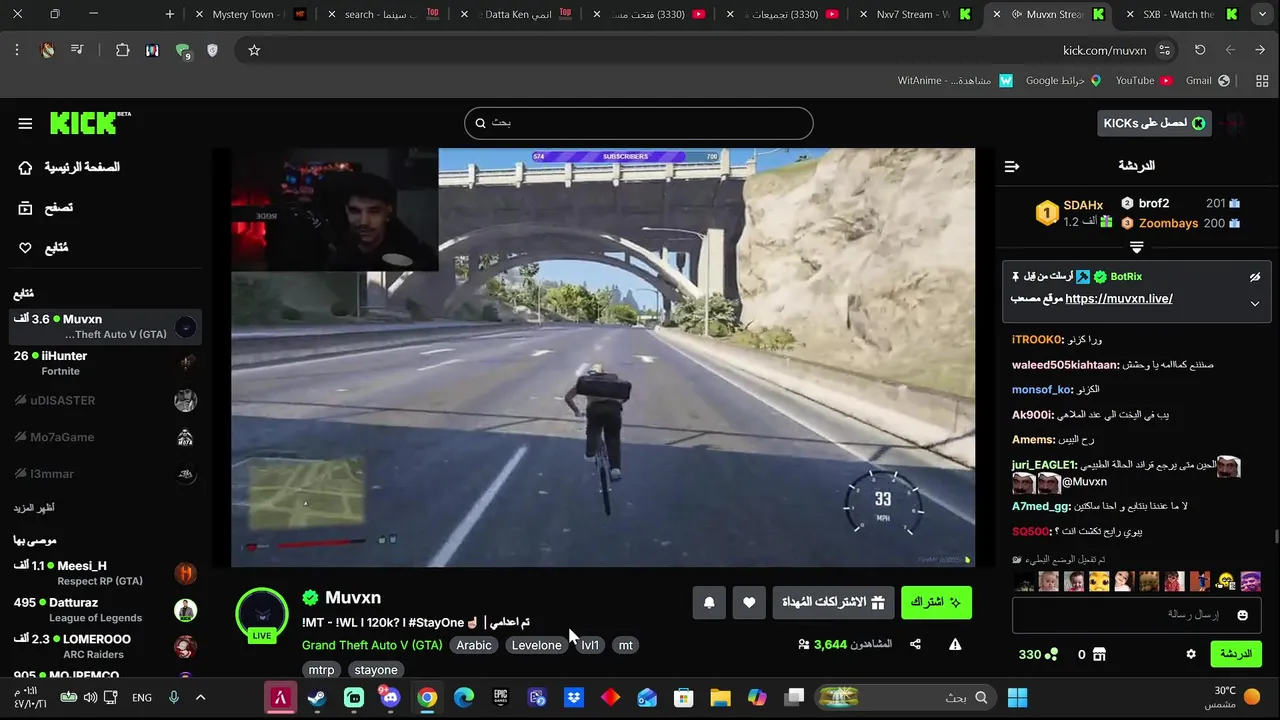Open Chrome three-dot menu
1280x720 pixels.
coord(17,50)
